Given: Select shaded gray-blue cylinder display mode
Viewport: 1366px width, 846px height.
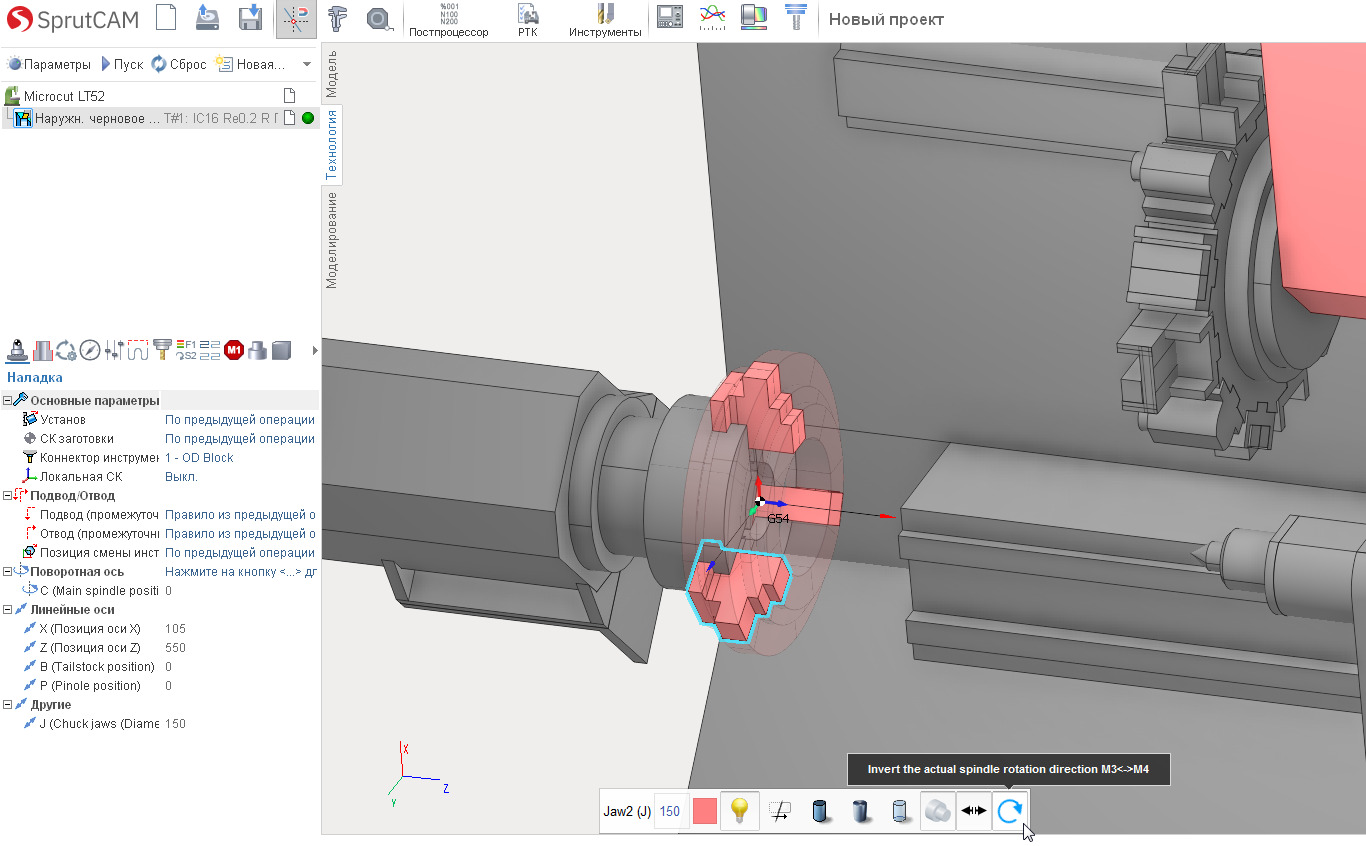Looking at the screenshot, I should pyautogui.click(x=860, y=811).
